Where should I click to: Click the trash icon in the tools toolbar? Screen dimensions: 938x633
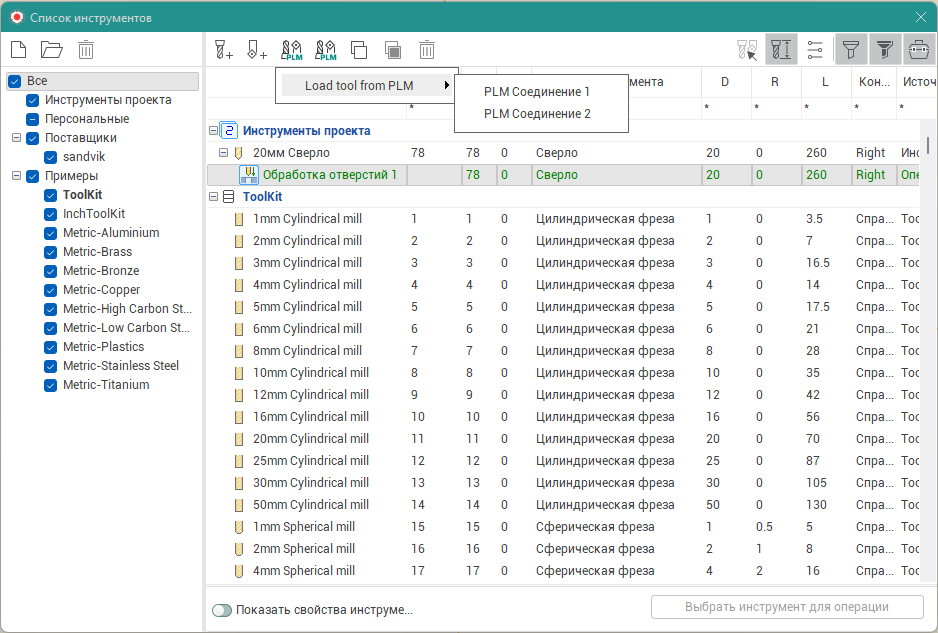(427, 49)
